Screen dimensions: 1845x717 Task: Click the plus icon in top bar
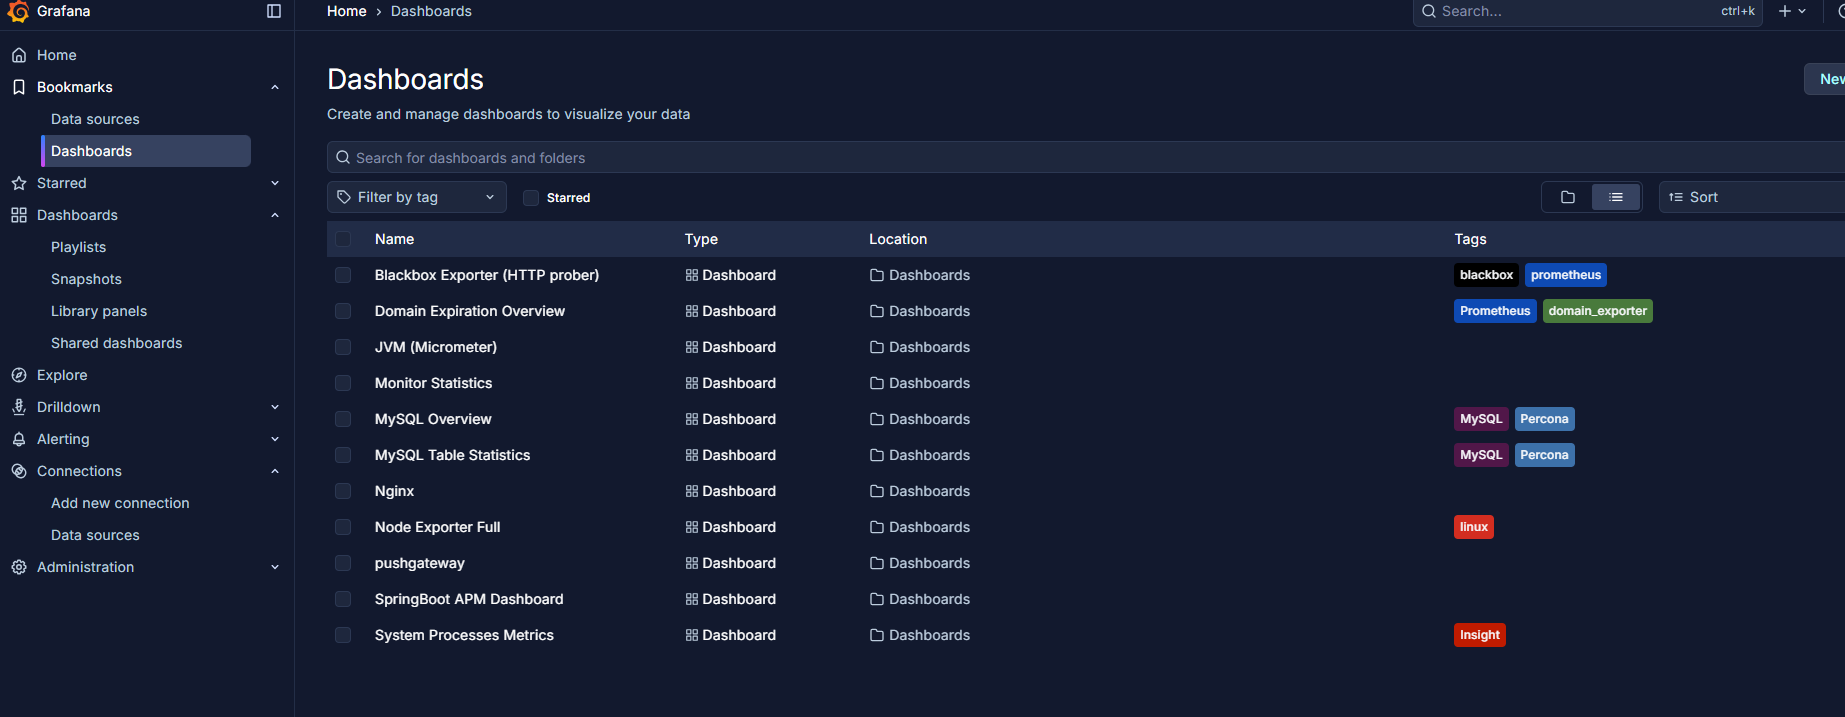(x=1785, y=11)
